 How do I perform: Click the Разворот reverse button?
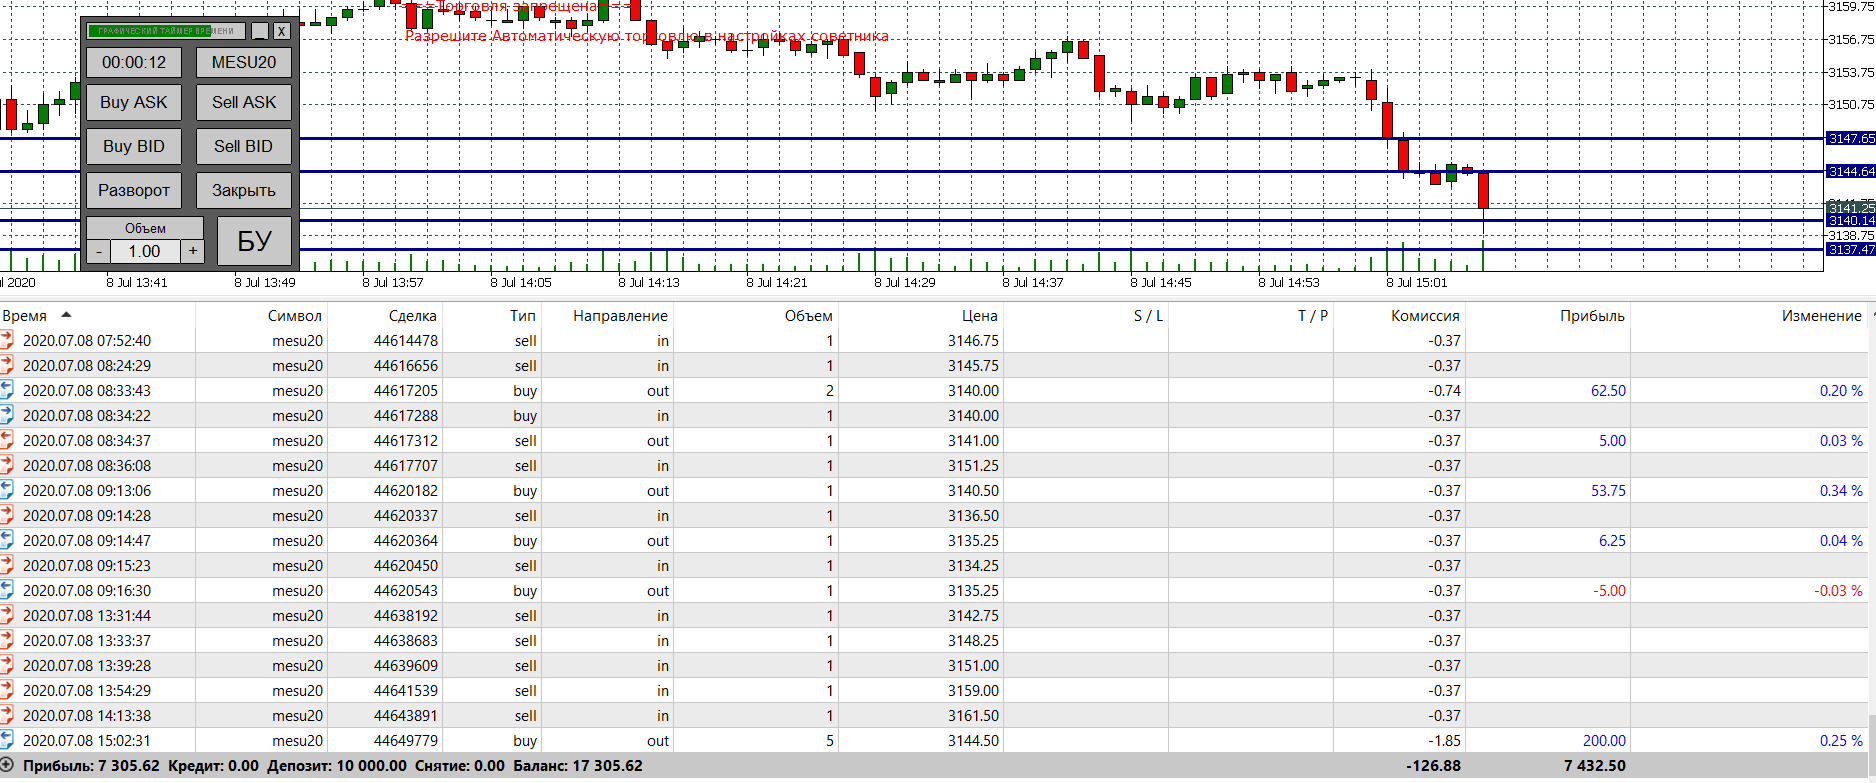pos(134,190)
